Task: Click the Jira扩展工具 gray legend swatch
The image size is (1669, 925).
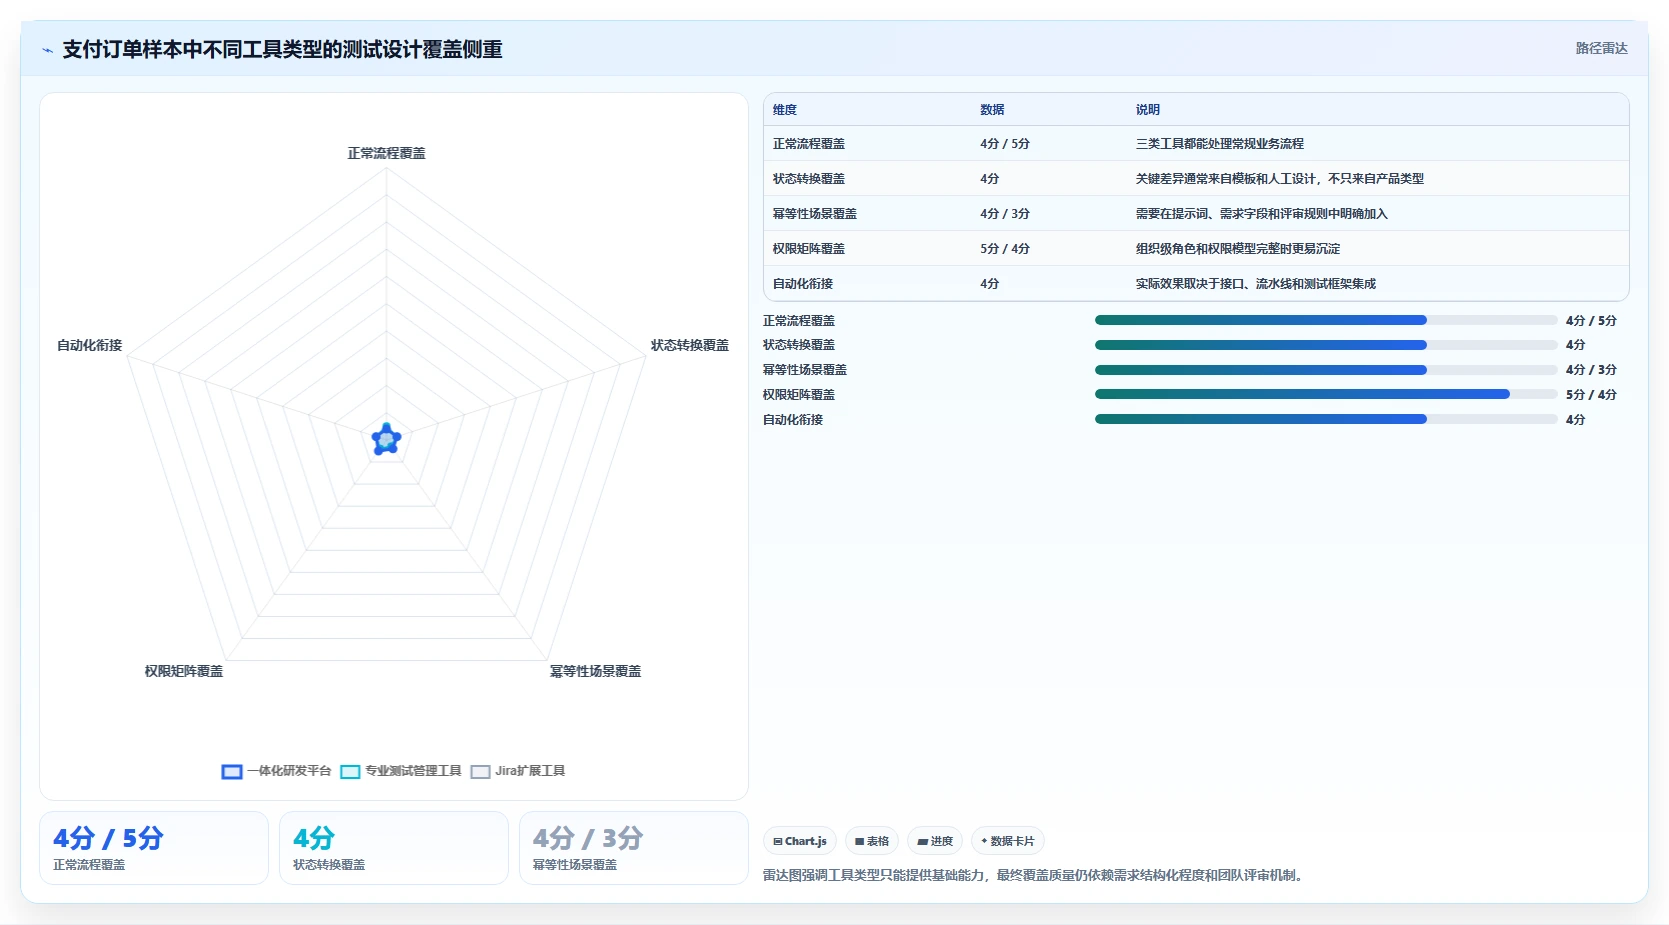Action: 480,772
